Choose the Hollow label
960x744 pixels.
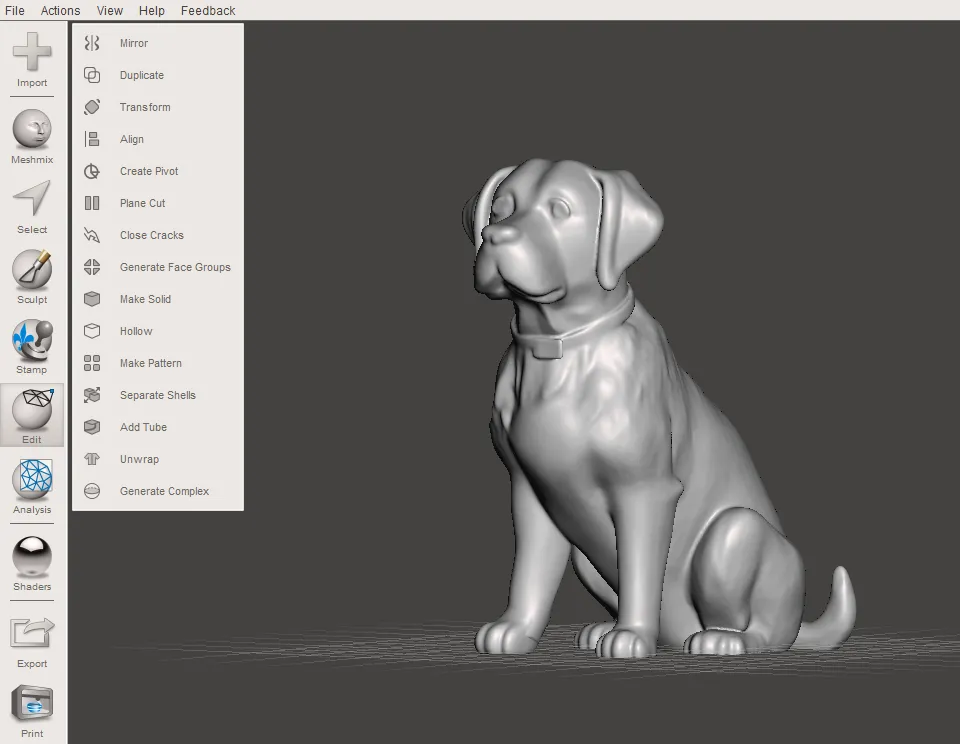click(136, 331)
